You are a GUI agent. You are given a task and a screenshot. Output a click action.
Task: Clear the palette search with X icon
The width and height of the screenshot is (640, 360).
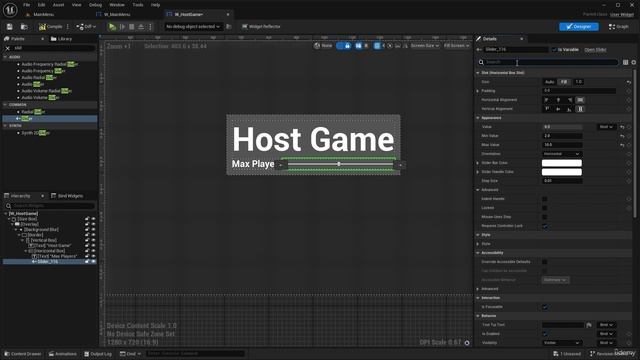pyautogui.click(x=7, y=48)
